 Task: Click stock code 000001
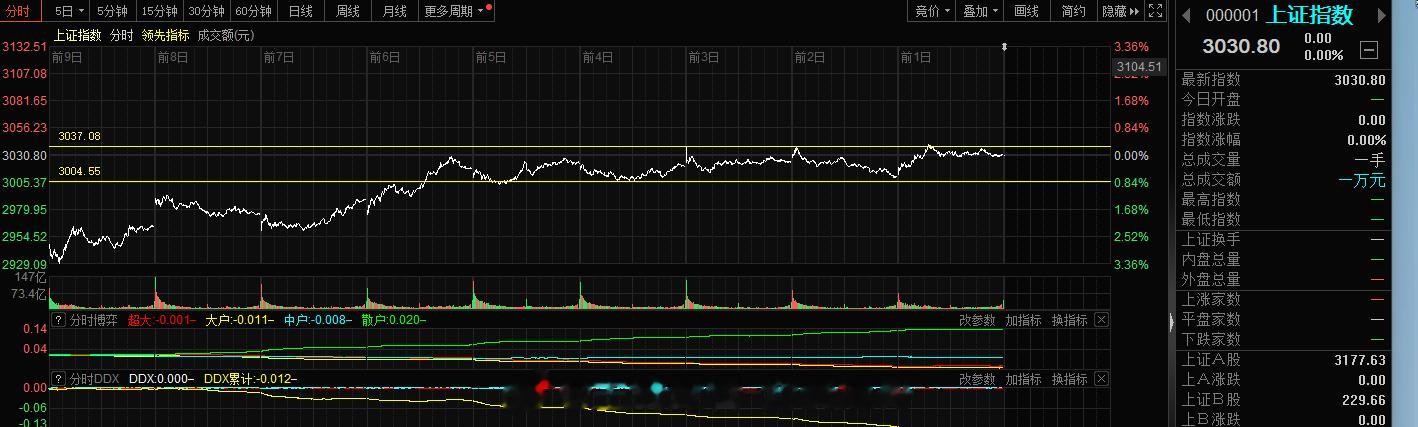click(1232, 15)
